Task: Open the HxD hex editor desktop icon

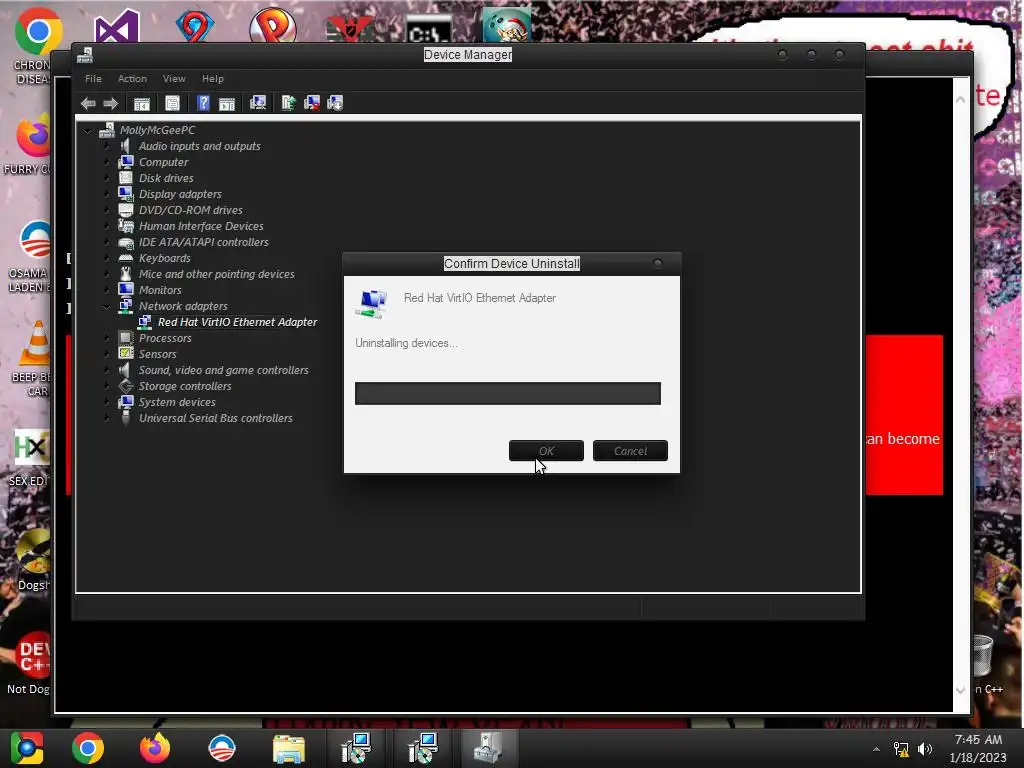Action: pyautogui.click(x=31, y=448)
